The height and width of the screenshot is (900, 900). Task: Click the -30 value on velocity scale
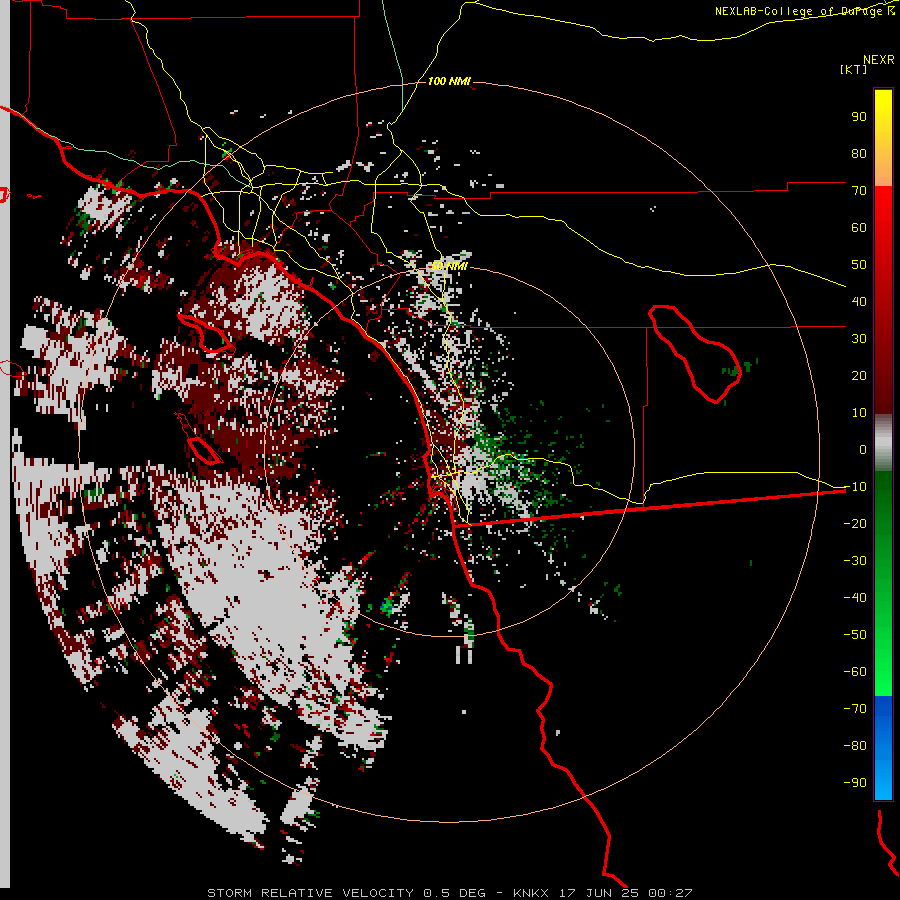click(855, 561)
